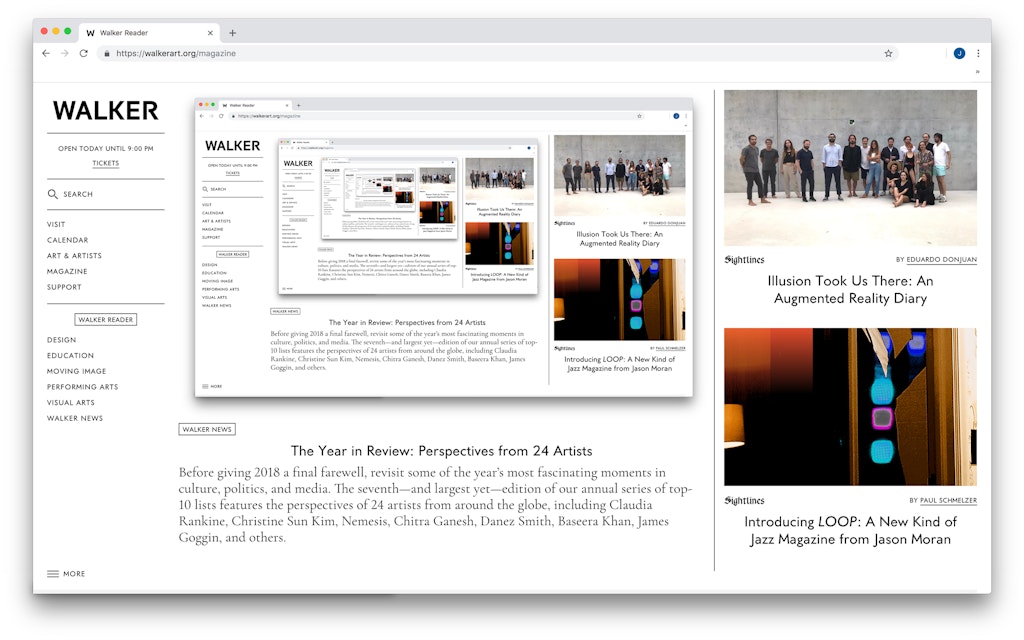
Task: Open the group photo article thumbnail
Action: [850, 167]
